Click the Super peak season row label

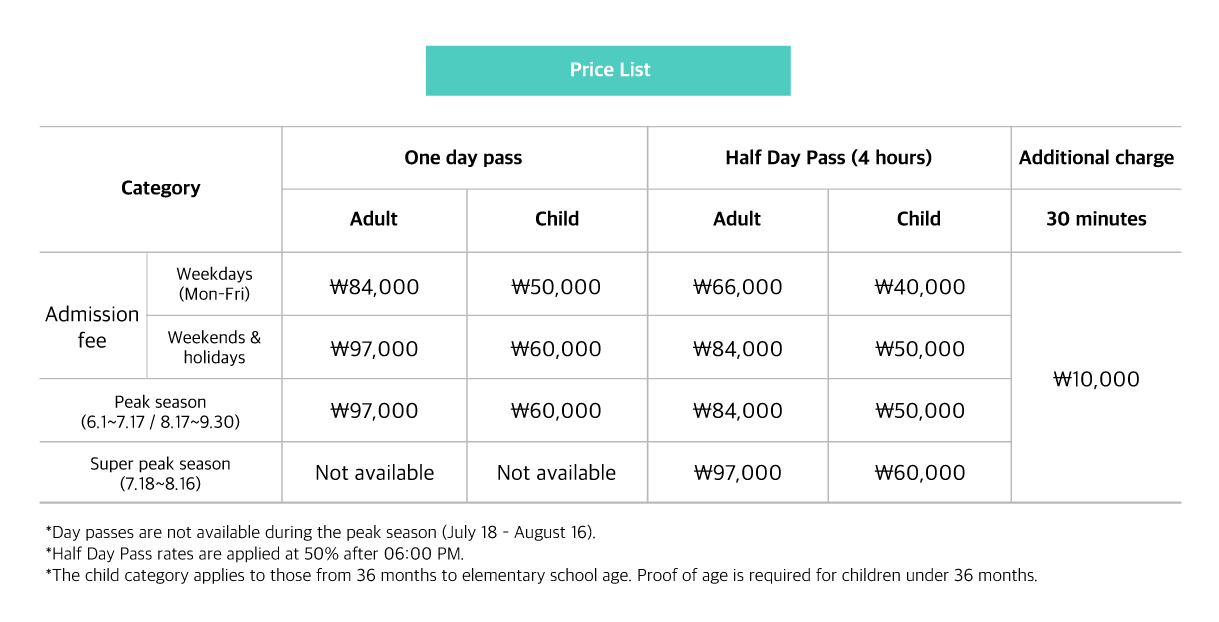point(161,473)
